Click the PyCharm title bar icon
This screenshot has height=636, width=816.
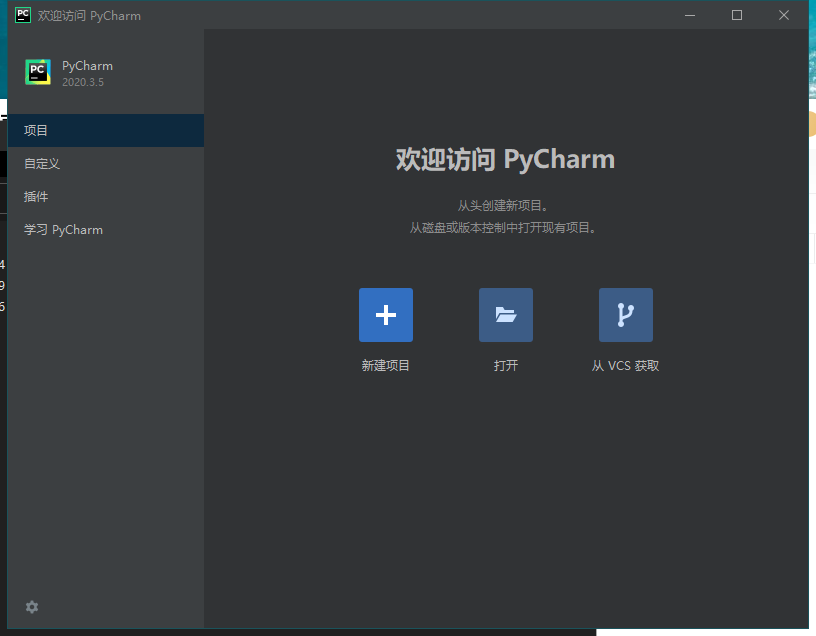pos(23,15)
